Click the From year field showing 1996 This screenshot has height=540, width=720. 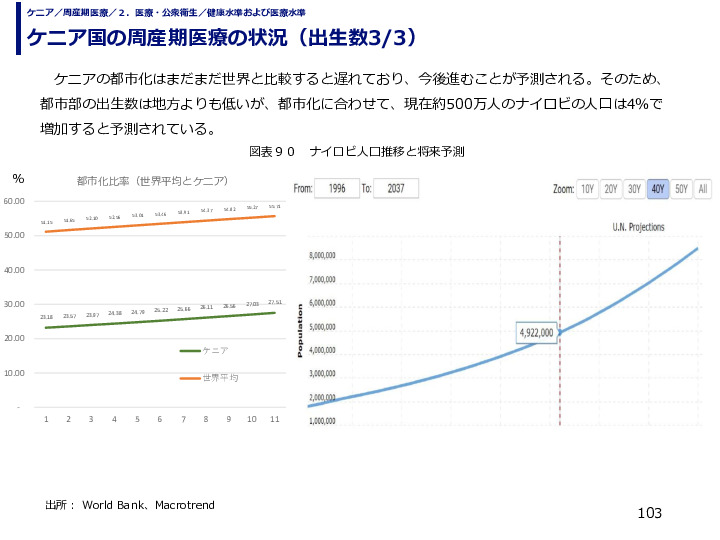click(337, 188)
